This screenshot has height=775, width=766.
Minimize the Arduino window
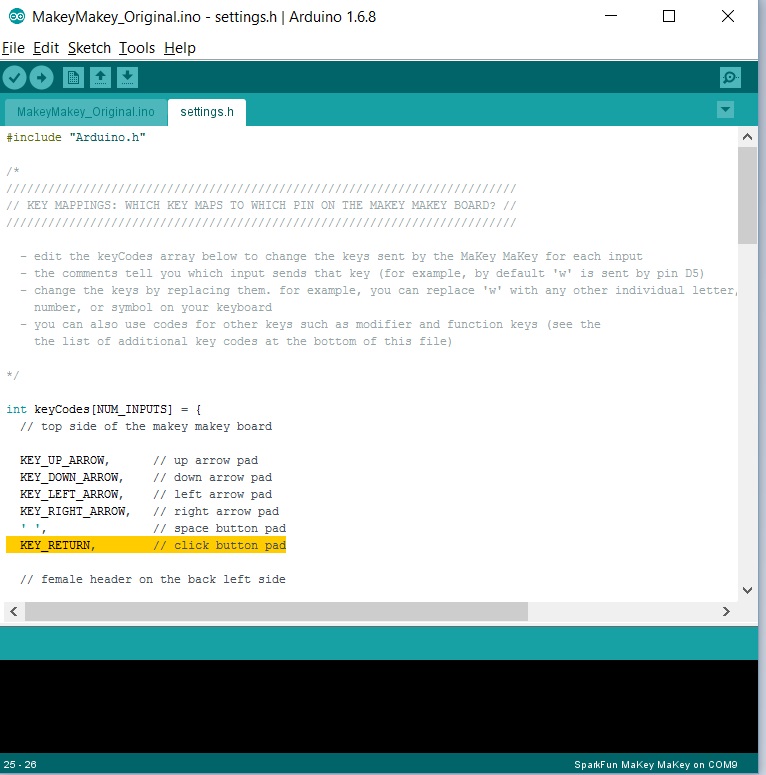611,16
